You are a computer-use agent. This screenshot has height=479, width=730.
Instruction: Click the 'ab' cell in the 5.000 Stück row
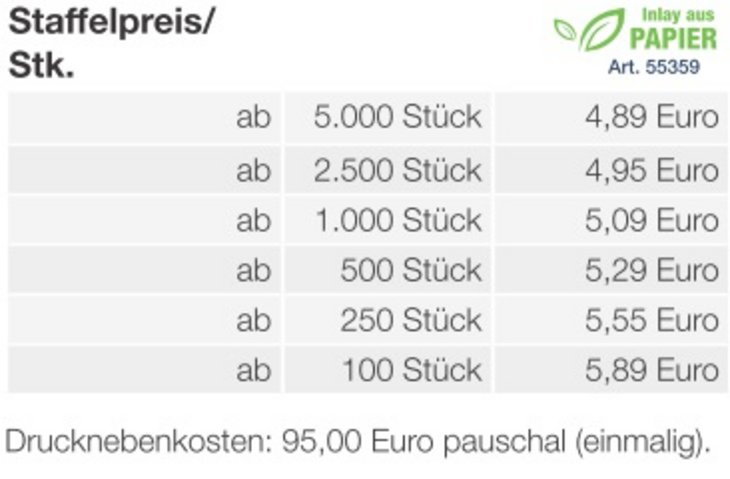144,117
